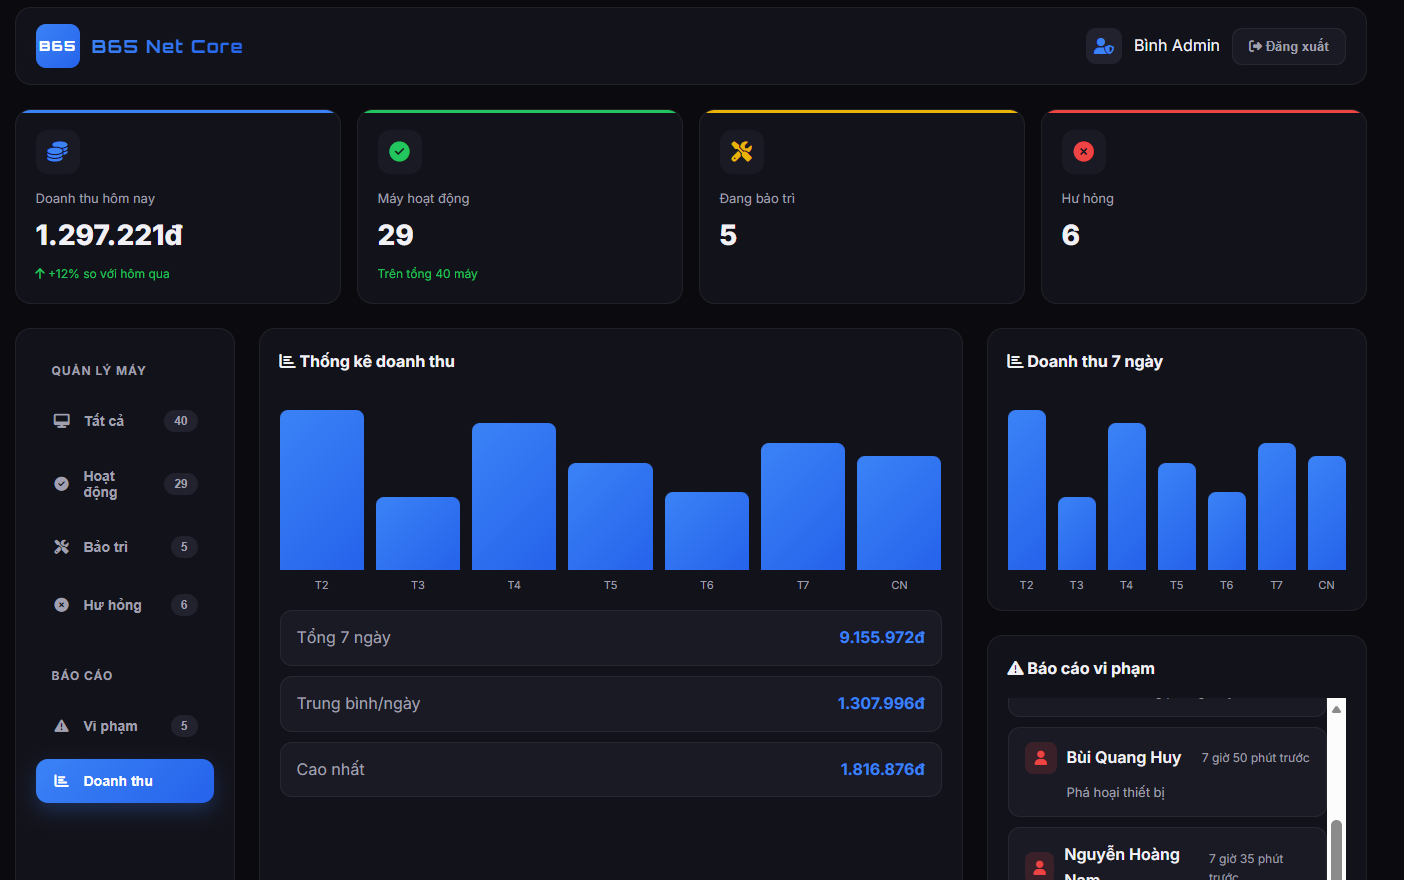Click the CN bar in Doanh thu 7 ngày
Screen dimensions: 1404x880
[1326, 513]
